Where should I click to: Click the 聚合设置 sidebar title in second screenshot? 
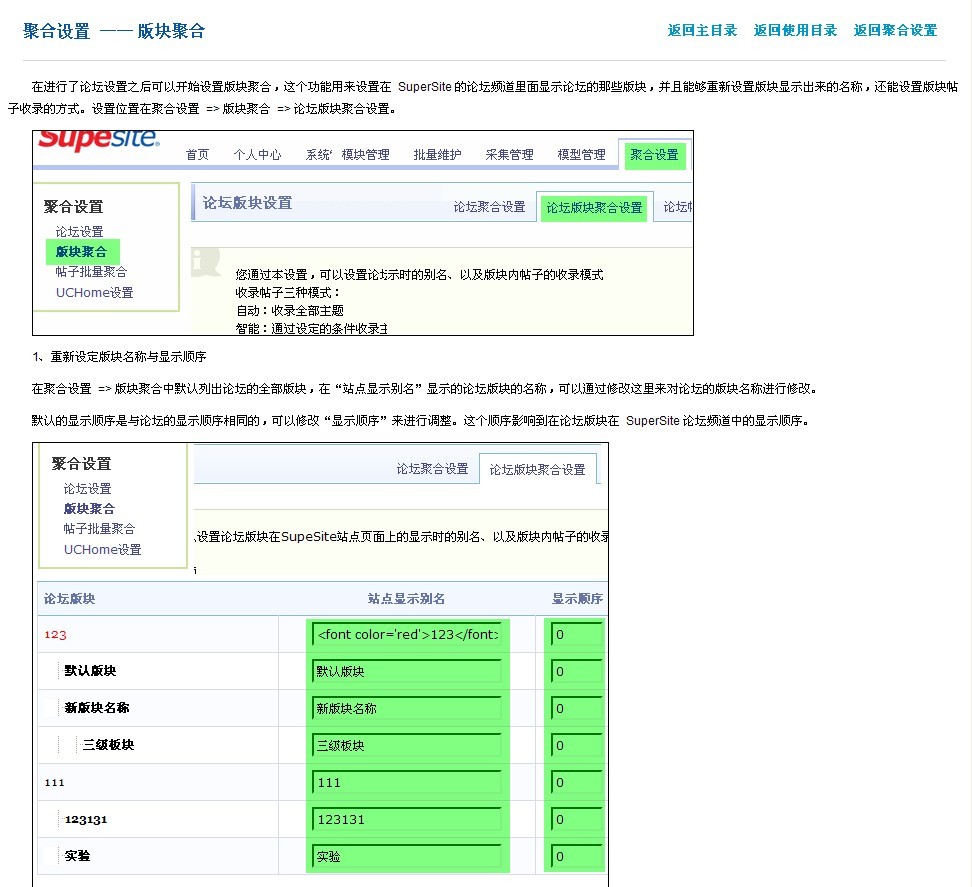tap(81, 463)
